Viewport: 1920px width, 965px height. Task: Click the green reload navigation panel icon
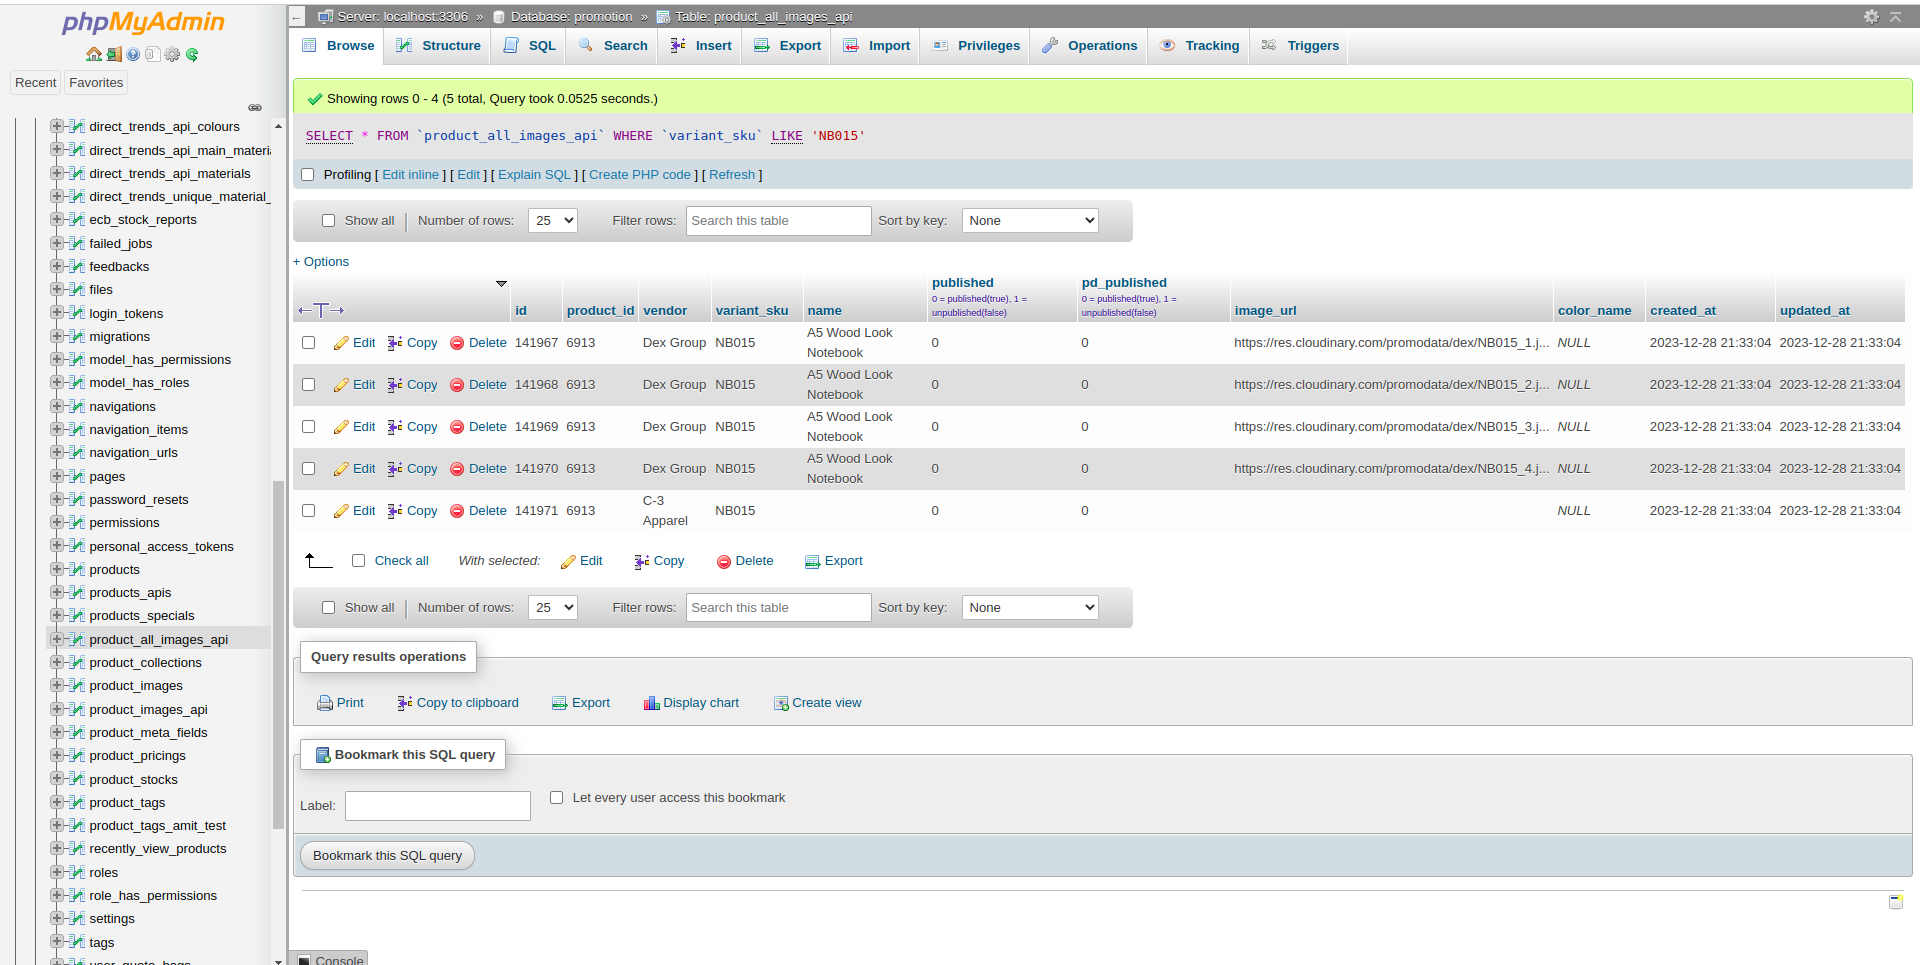click(x=192, y=54)
